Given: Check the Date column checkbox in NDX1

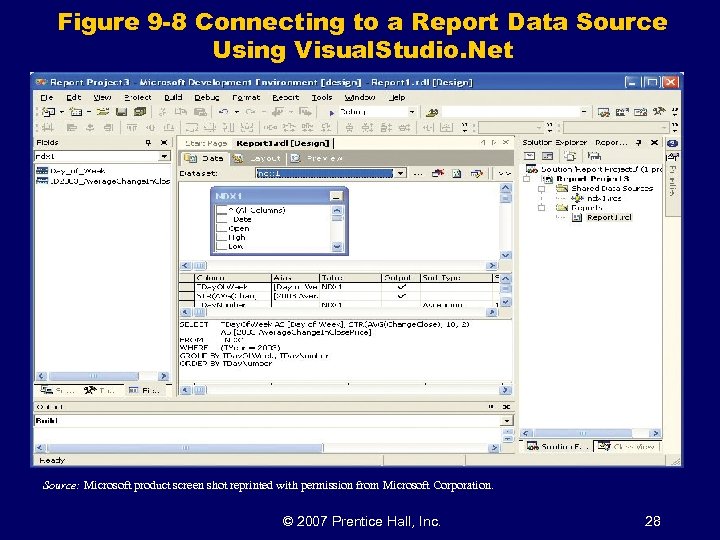Looking at the screenshot, I should pyautogui.click(x=222, y=219).
